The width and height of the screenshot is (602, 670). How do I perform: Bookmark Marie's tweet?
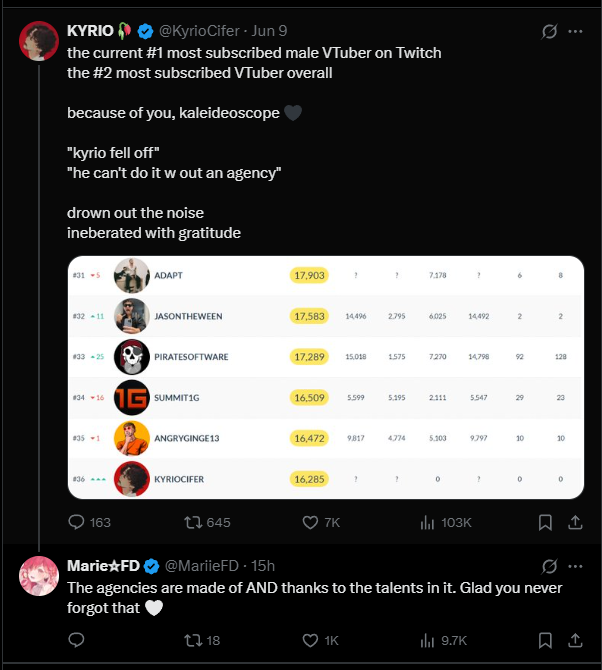[x=545, y=640]
